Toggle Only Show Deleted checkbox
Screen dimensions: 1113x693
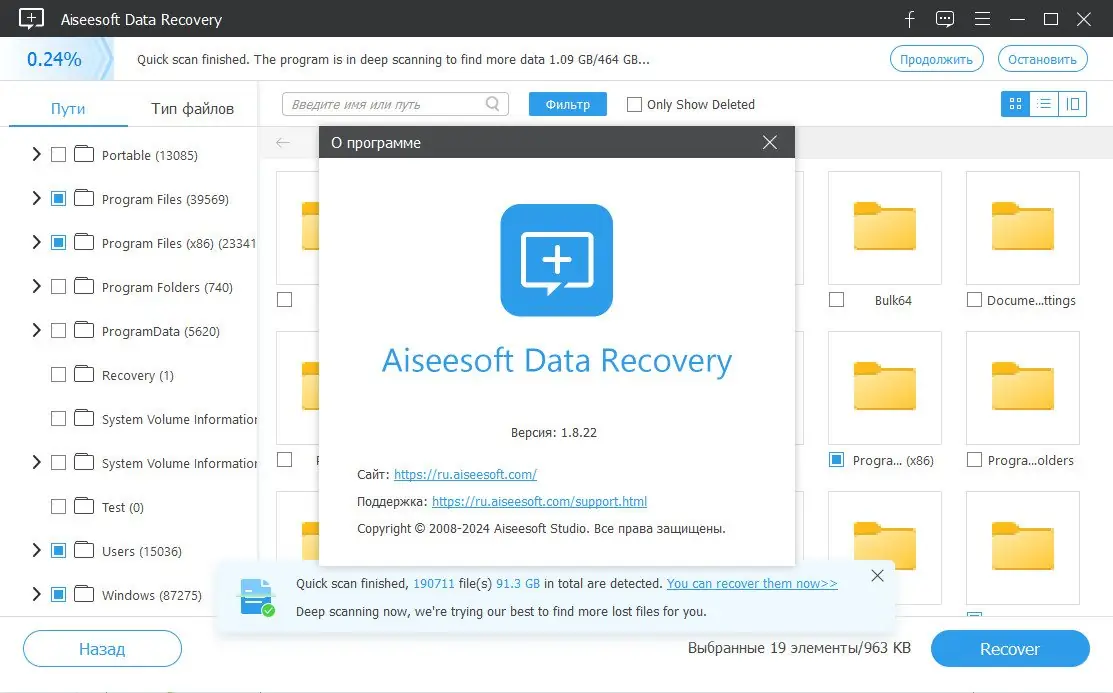(635, 104)
